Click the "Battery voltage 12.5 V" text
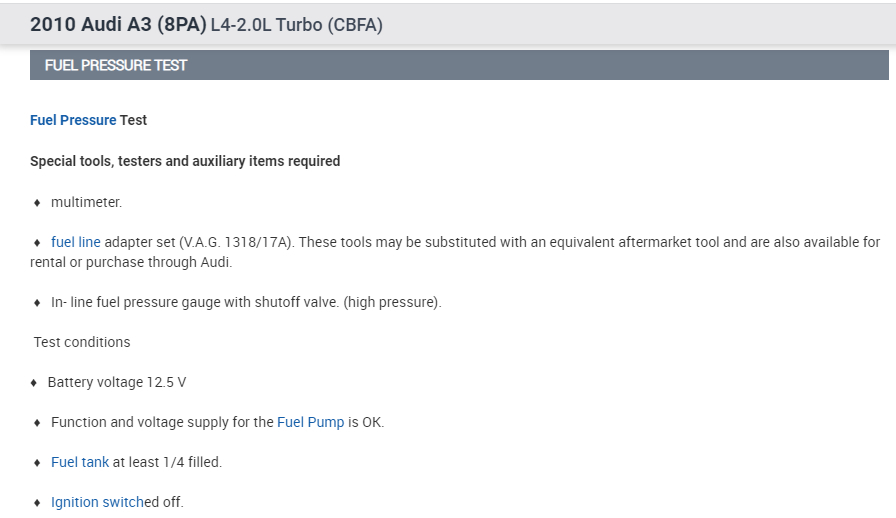The image size is (896, 518). click(x=117, y=382)
